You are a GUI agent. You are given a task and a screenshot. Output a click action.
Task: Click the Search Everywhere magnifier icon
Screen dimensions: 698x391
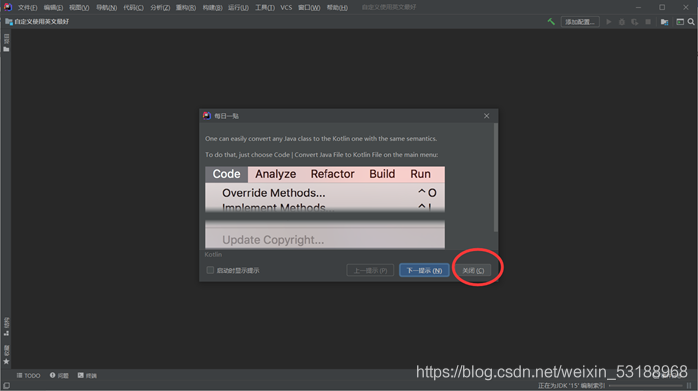click(691, 21)
